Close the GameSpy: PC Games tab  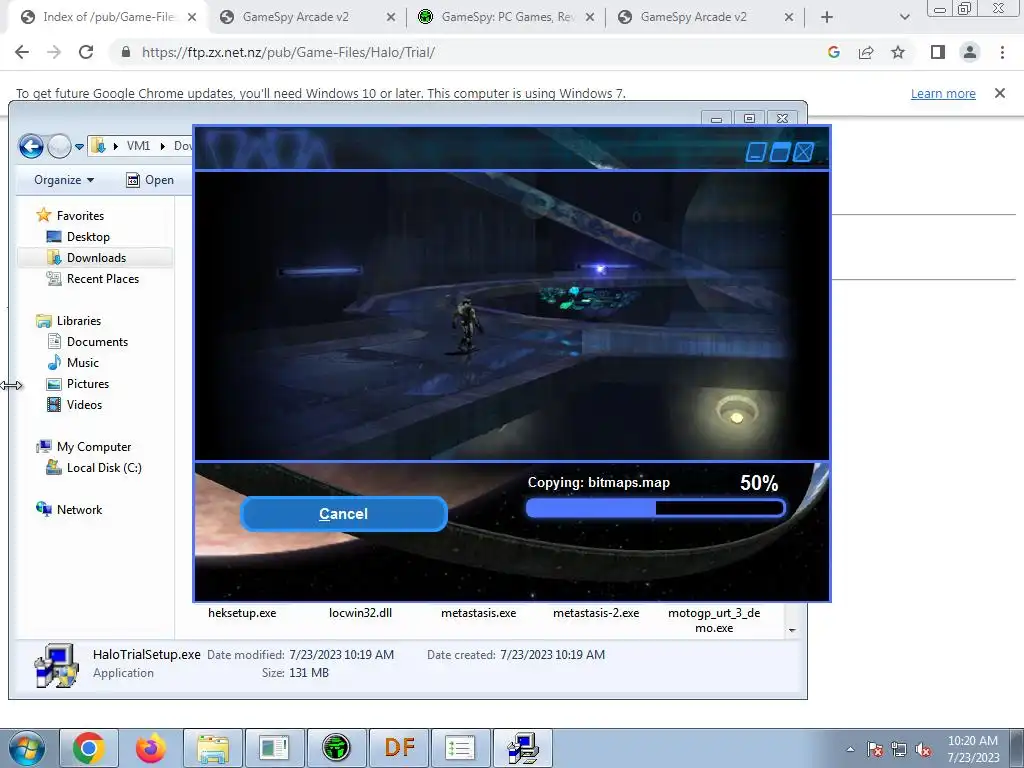[x=590, y=17]
